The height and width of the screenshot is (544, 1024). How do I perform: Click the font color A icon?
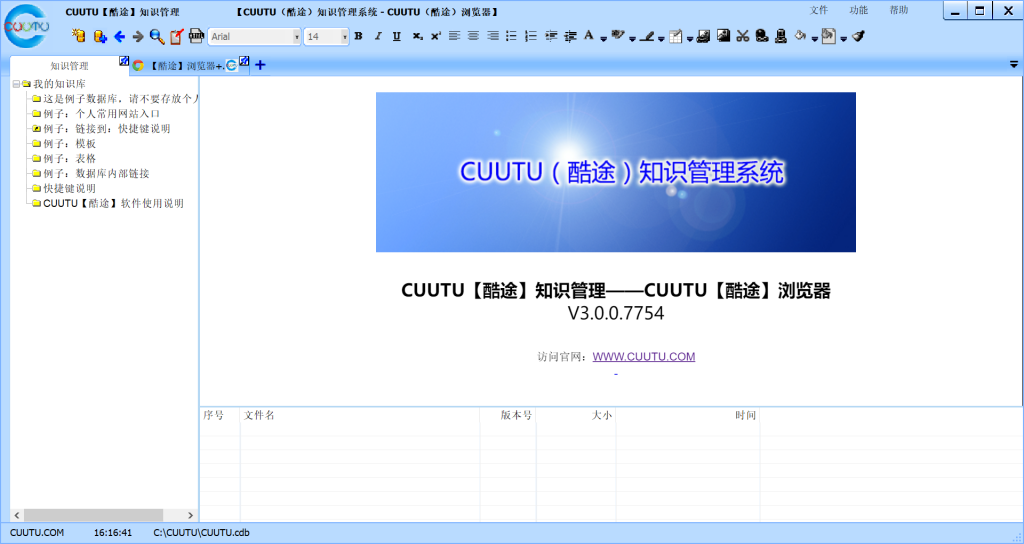(589, 36)
